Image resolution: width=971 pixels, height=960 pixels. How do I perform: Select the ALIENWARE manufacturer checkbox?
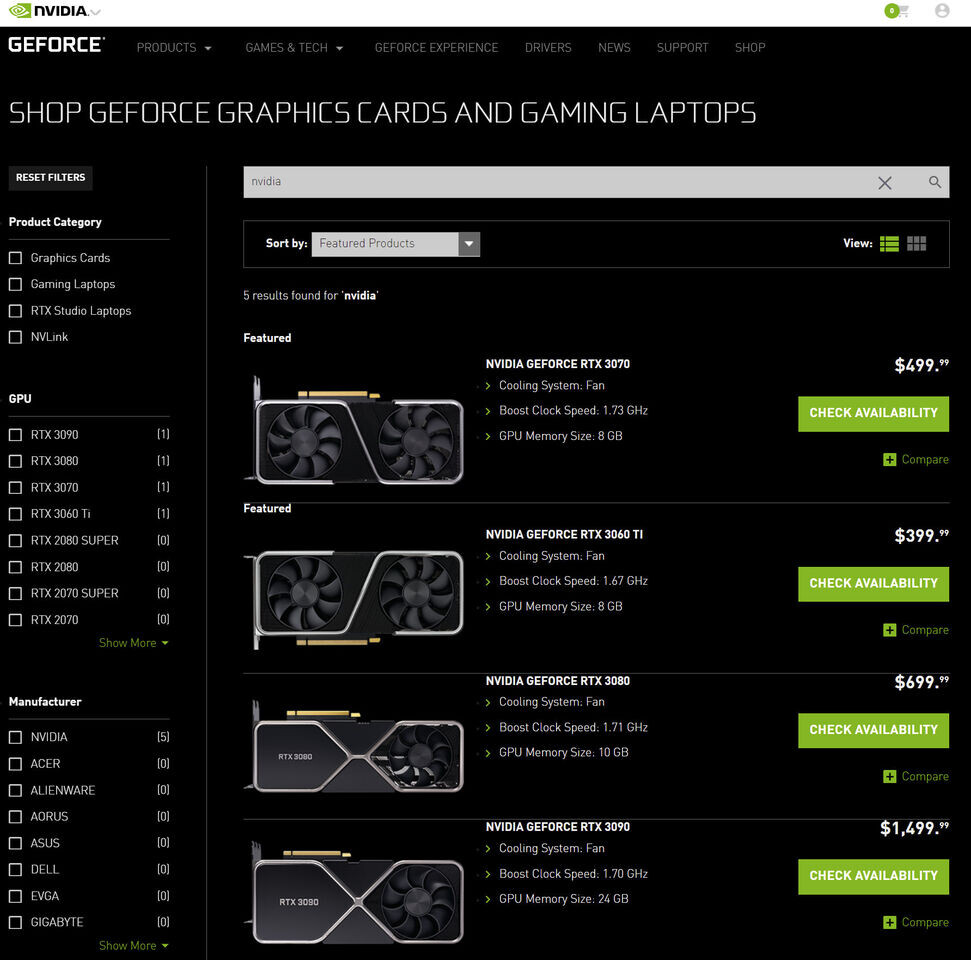click(x=15, y=791)
